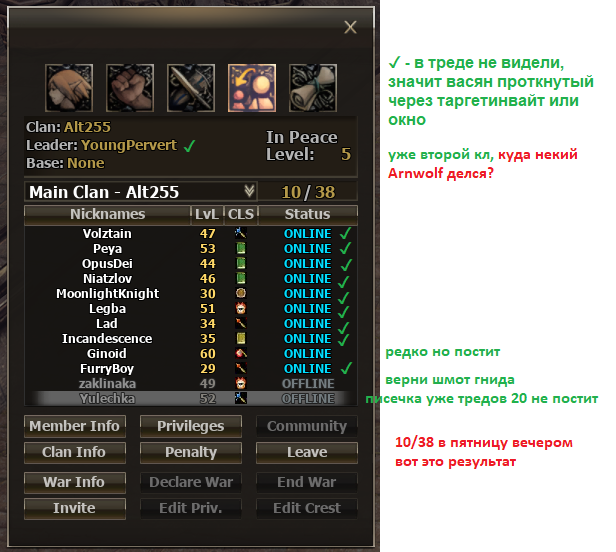Click Legba's skull class icon
Screen dimensions: 616x552
click(240, 308)
